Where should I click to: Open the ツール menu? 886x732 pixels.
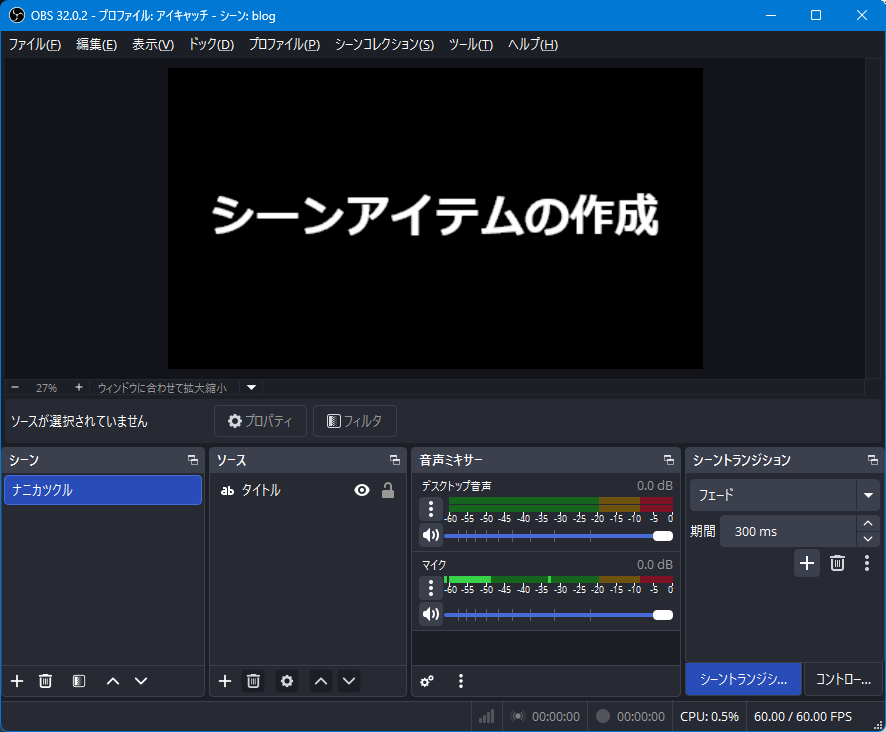click(x=470, y=44)
